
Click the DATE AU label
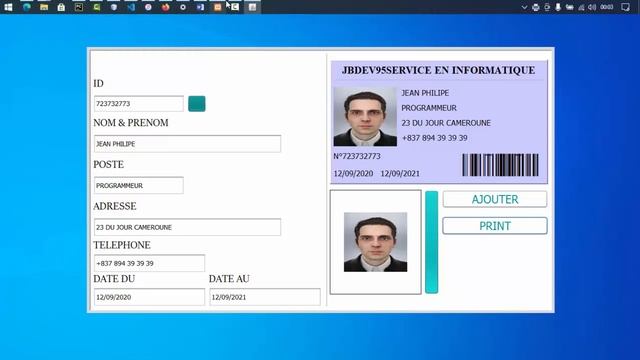click(229, 279)
